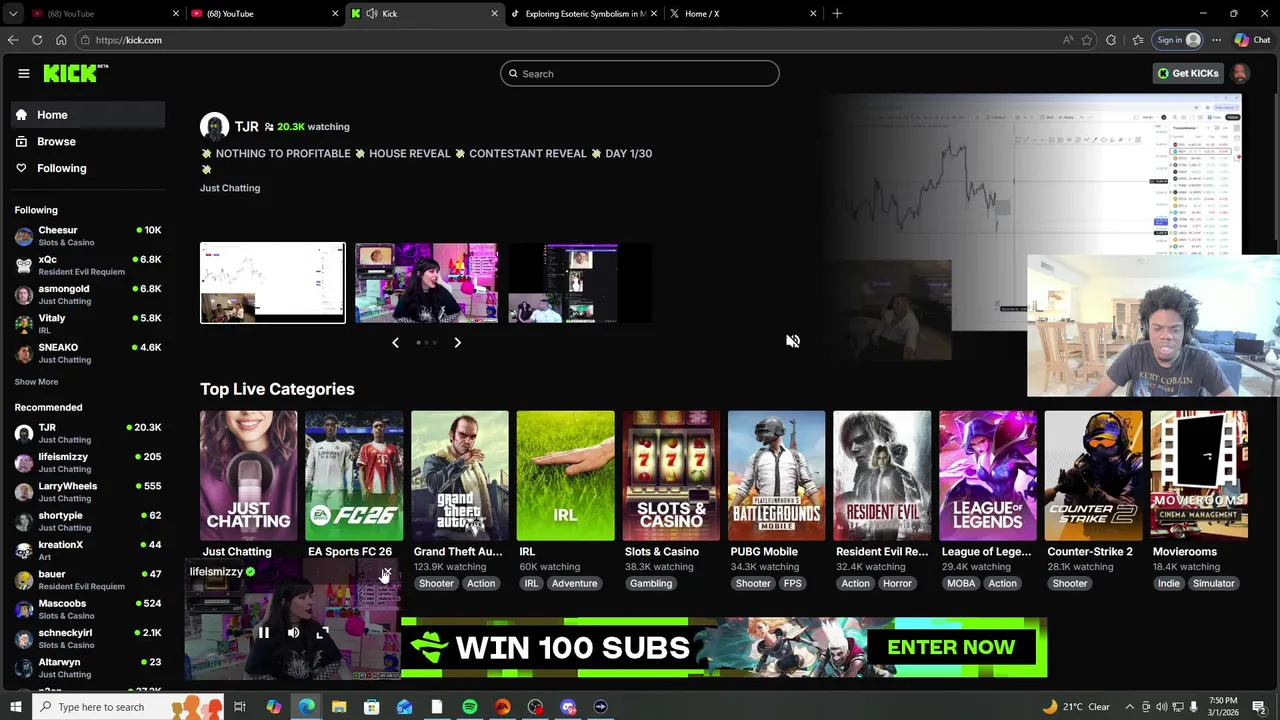The width and height of the screenshot is (1280, 720).
Task: Open EA Sports FC 26 category
Action: coord(354,476)
